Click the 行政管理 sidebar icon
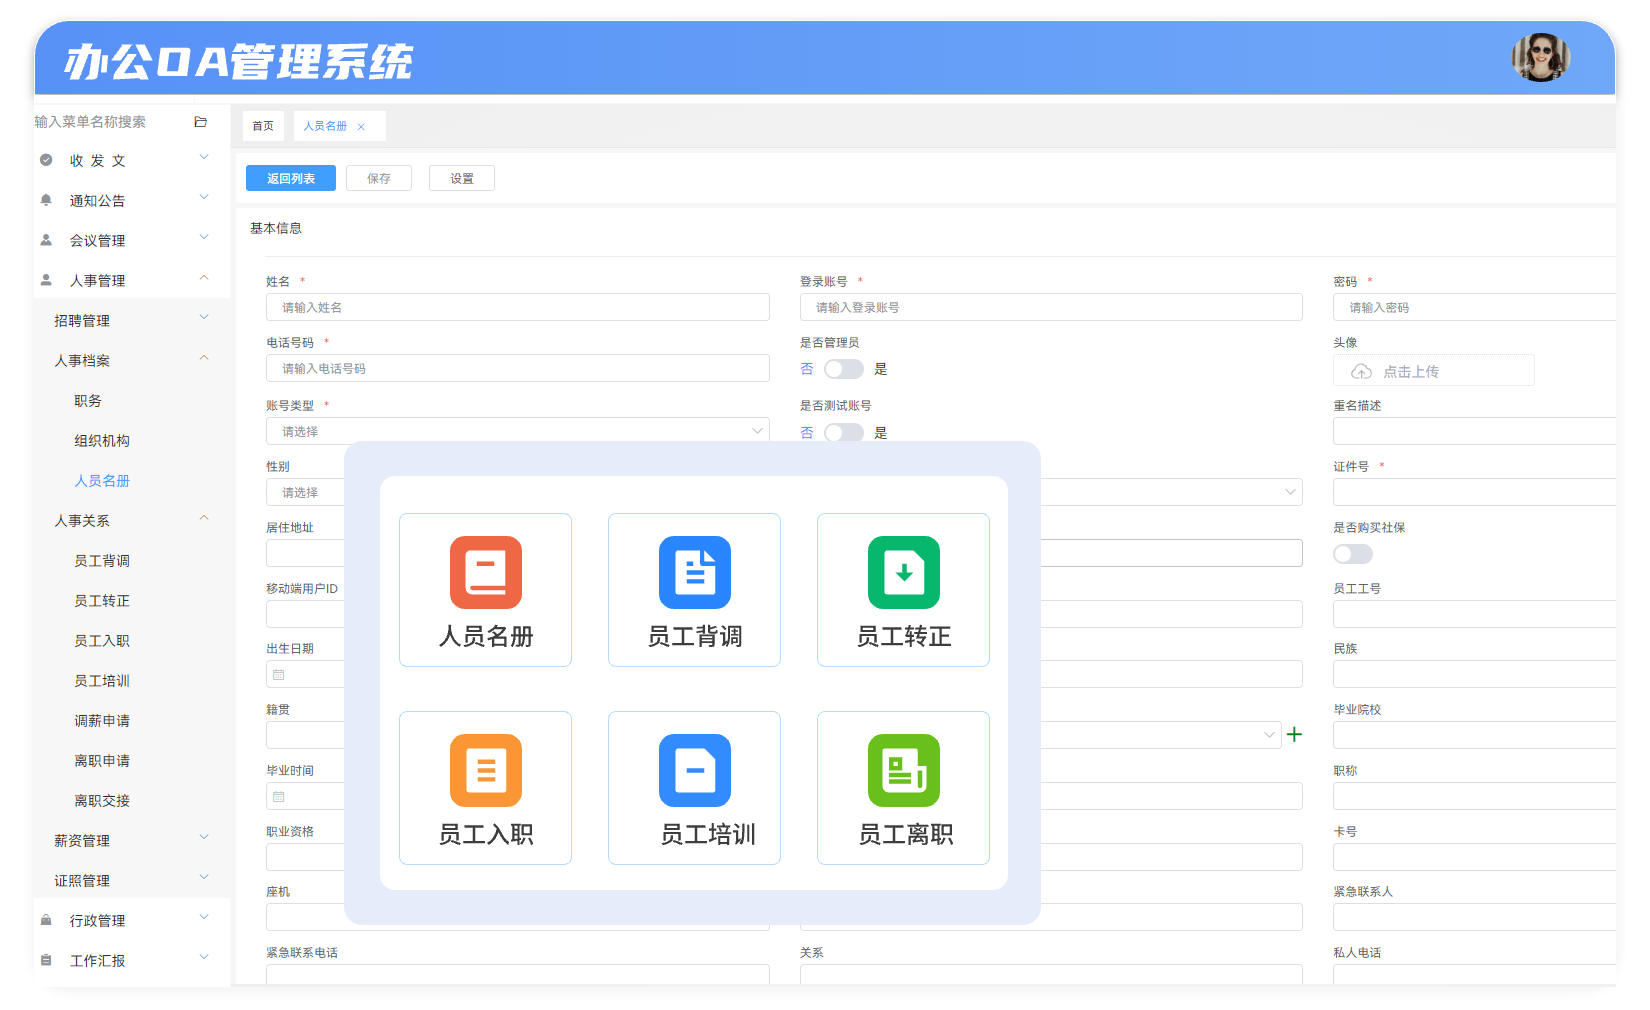The image size is (1650, 1010). click(x=46, y=920)
